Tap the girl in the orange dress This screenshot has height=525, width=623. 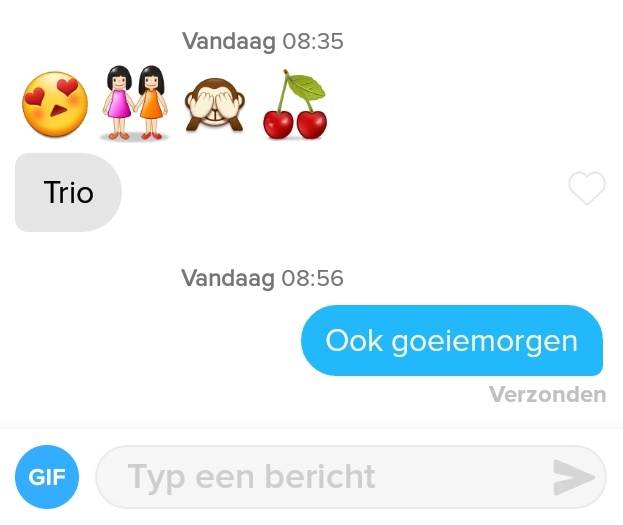[x=151, y=103]
